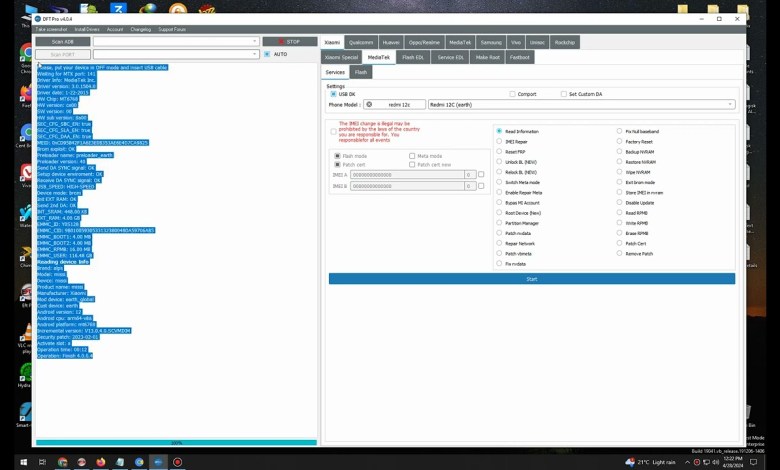The width and height of the screenshot is (780, 470).
Task: Select the Exit brom mode option
Action: [619, 183]
